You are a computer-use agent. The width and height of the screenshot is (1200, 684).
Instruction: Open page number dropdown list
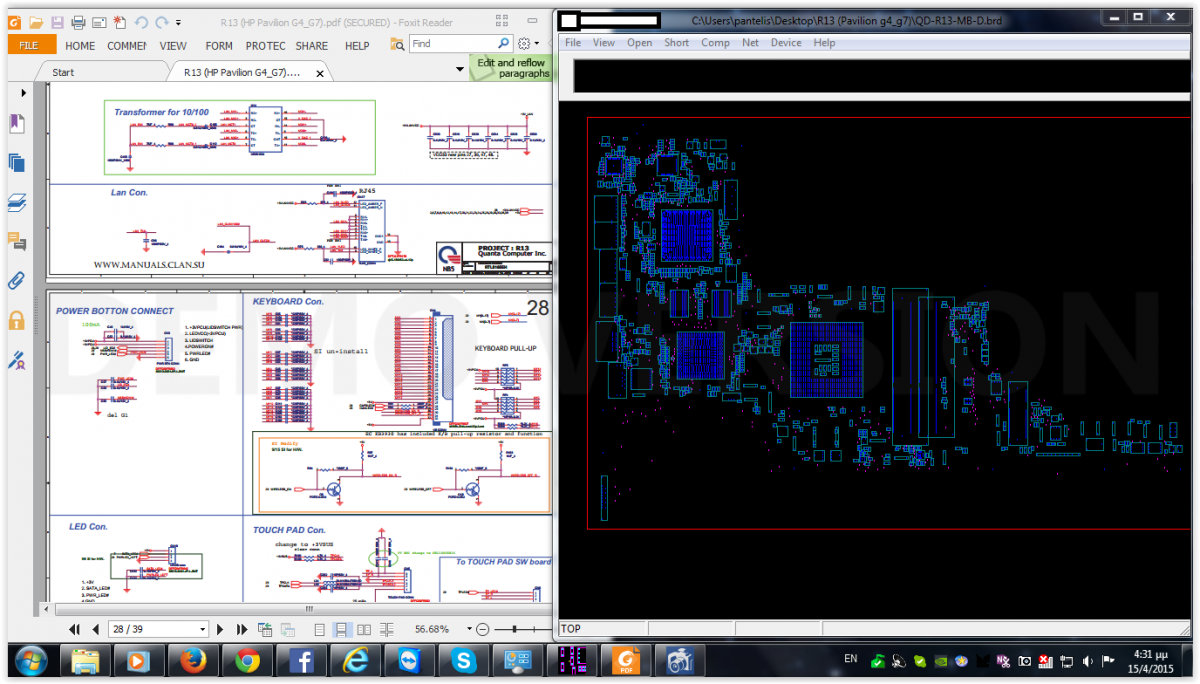point(203,630)
